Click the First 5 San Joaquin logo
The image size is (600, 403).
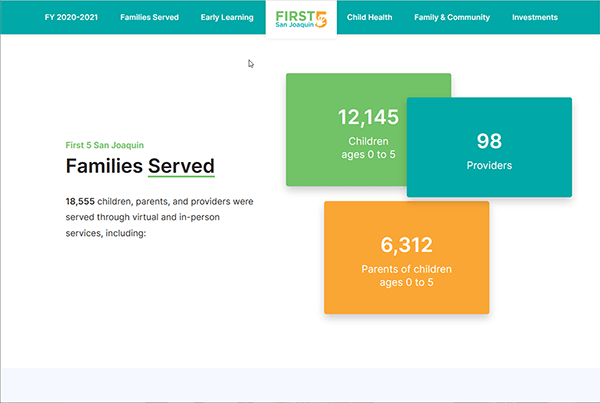point(301,19)
